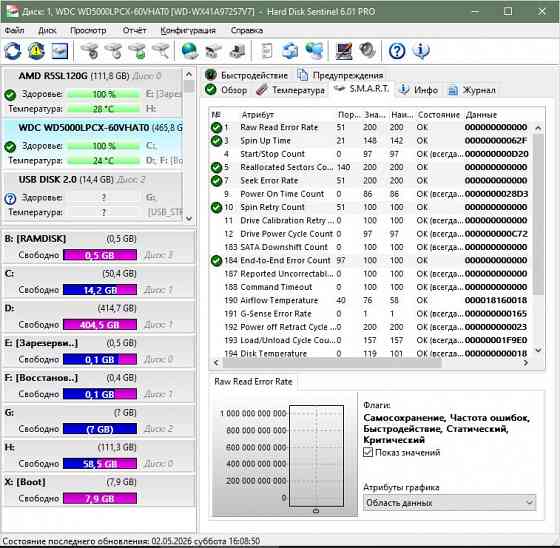The width and height of the screenshot is (560, 548).
Task: Click the drive with arrow toolbar icon
Action: 213,51
